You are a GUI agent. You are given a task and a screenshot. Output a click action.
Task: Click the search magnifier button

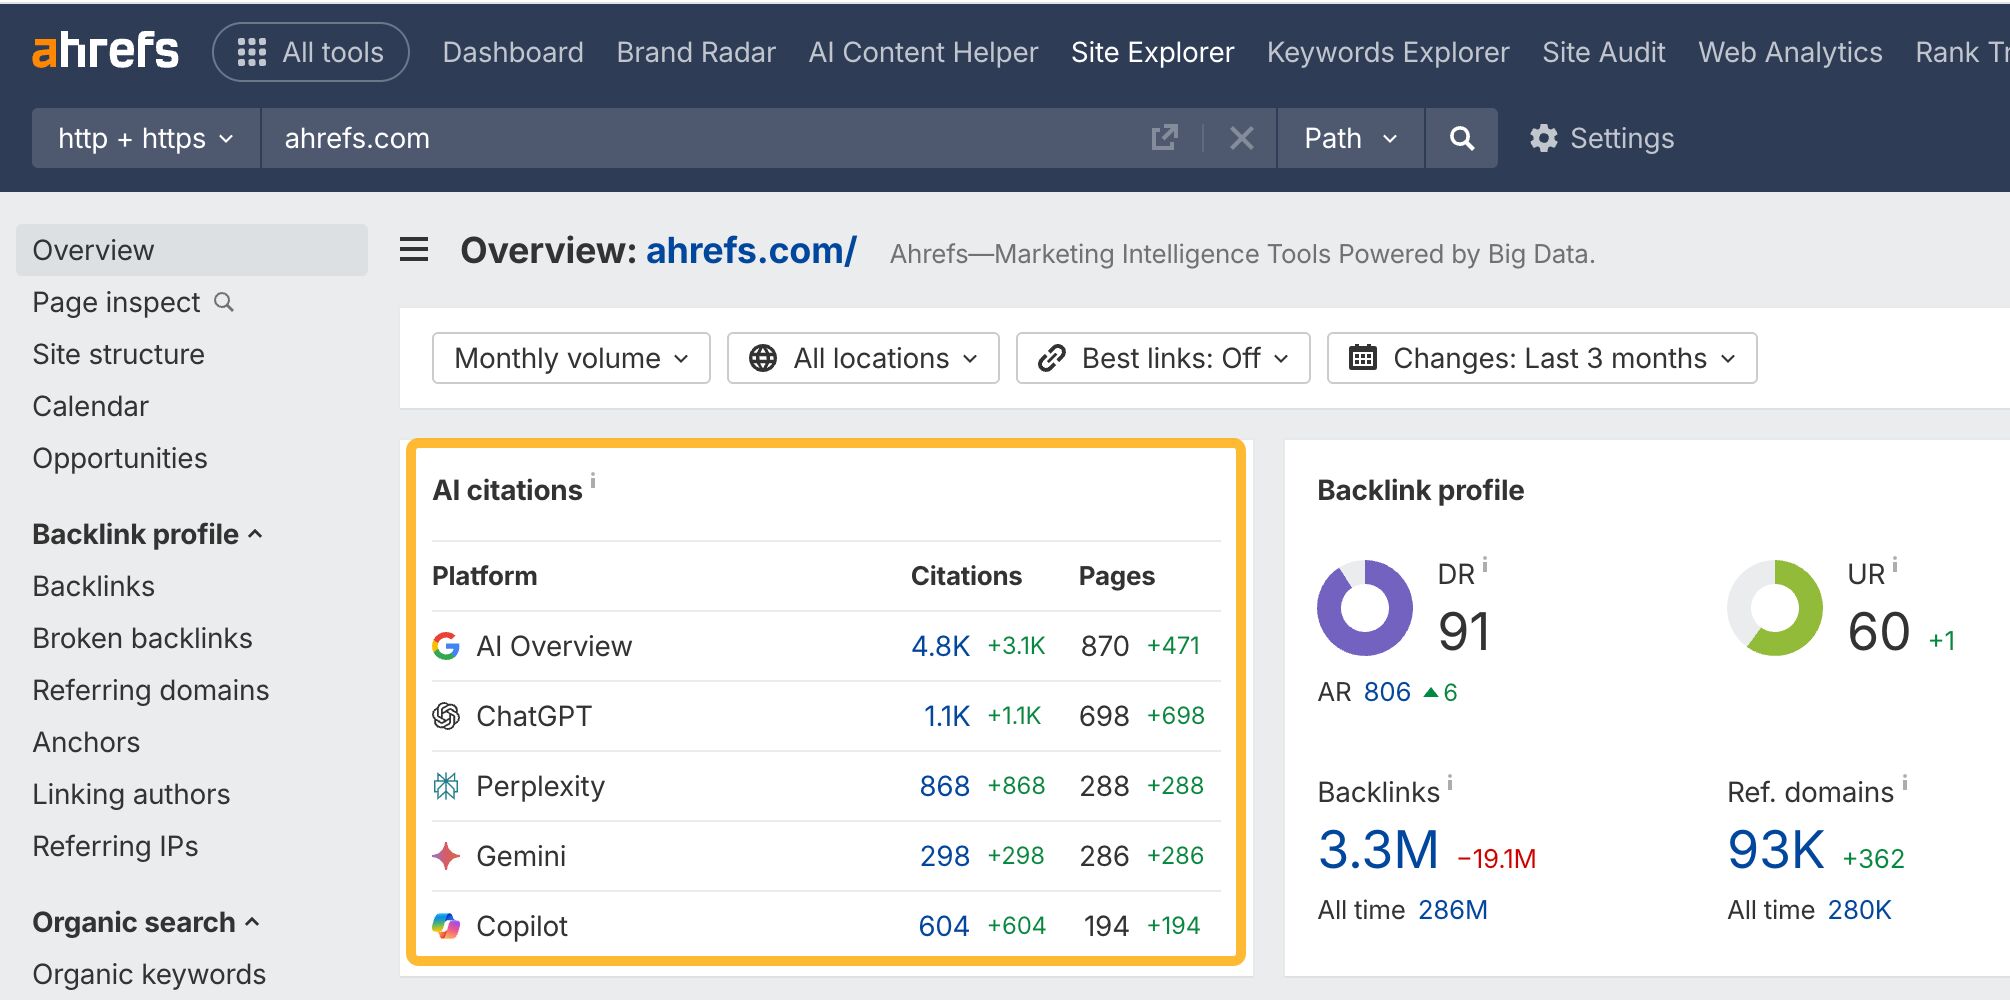1461,138
